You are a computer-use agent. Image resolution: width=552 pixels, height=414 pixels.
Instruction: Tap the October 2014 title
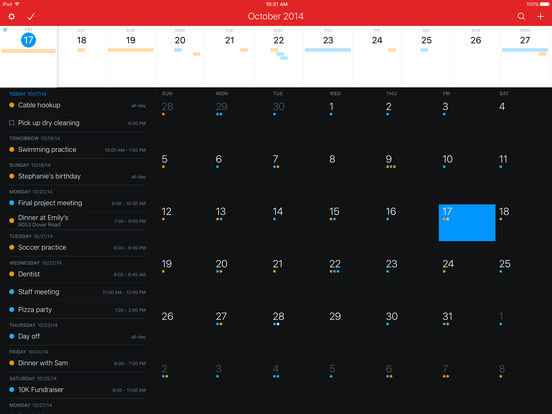[276, 16]
